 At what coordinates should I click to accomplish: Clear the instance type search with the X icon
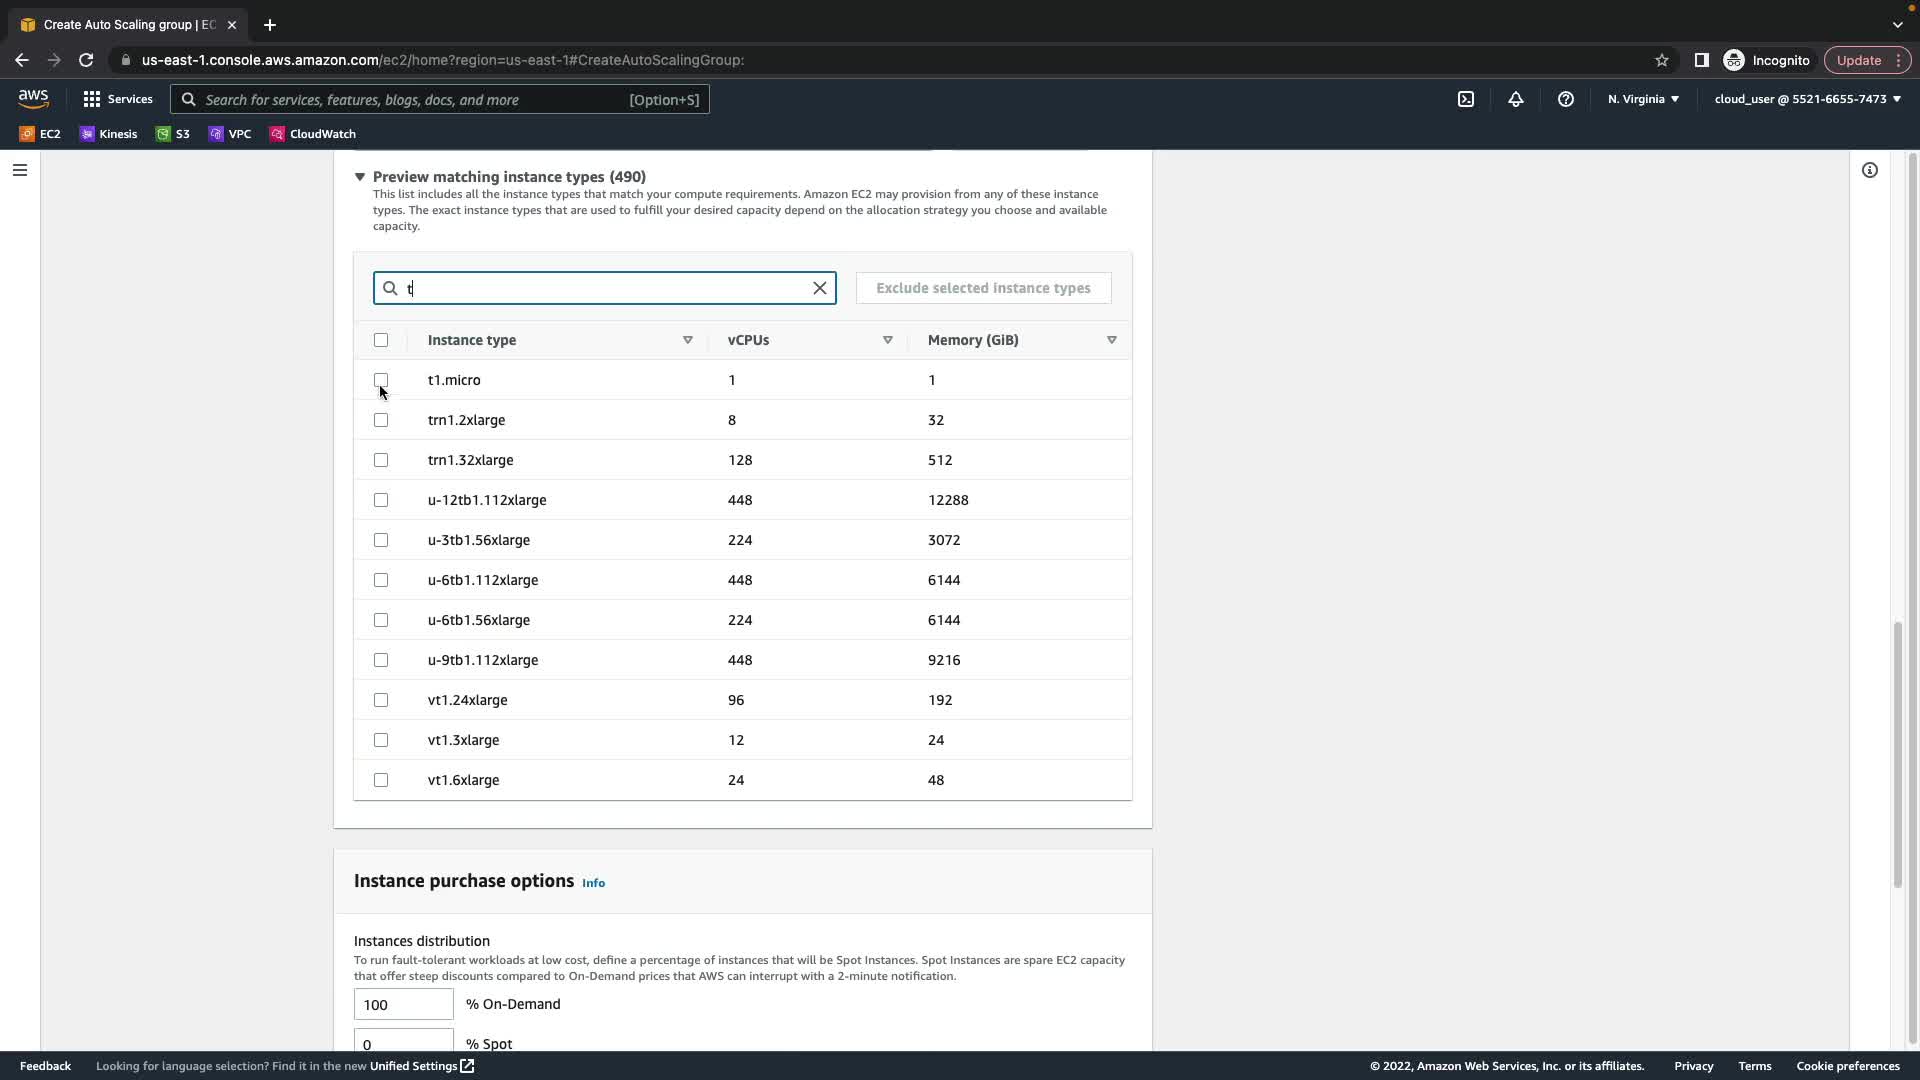click(819, 288)
